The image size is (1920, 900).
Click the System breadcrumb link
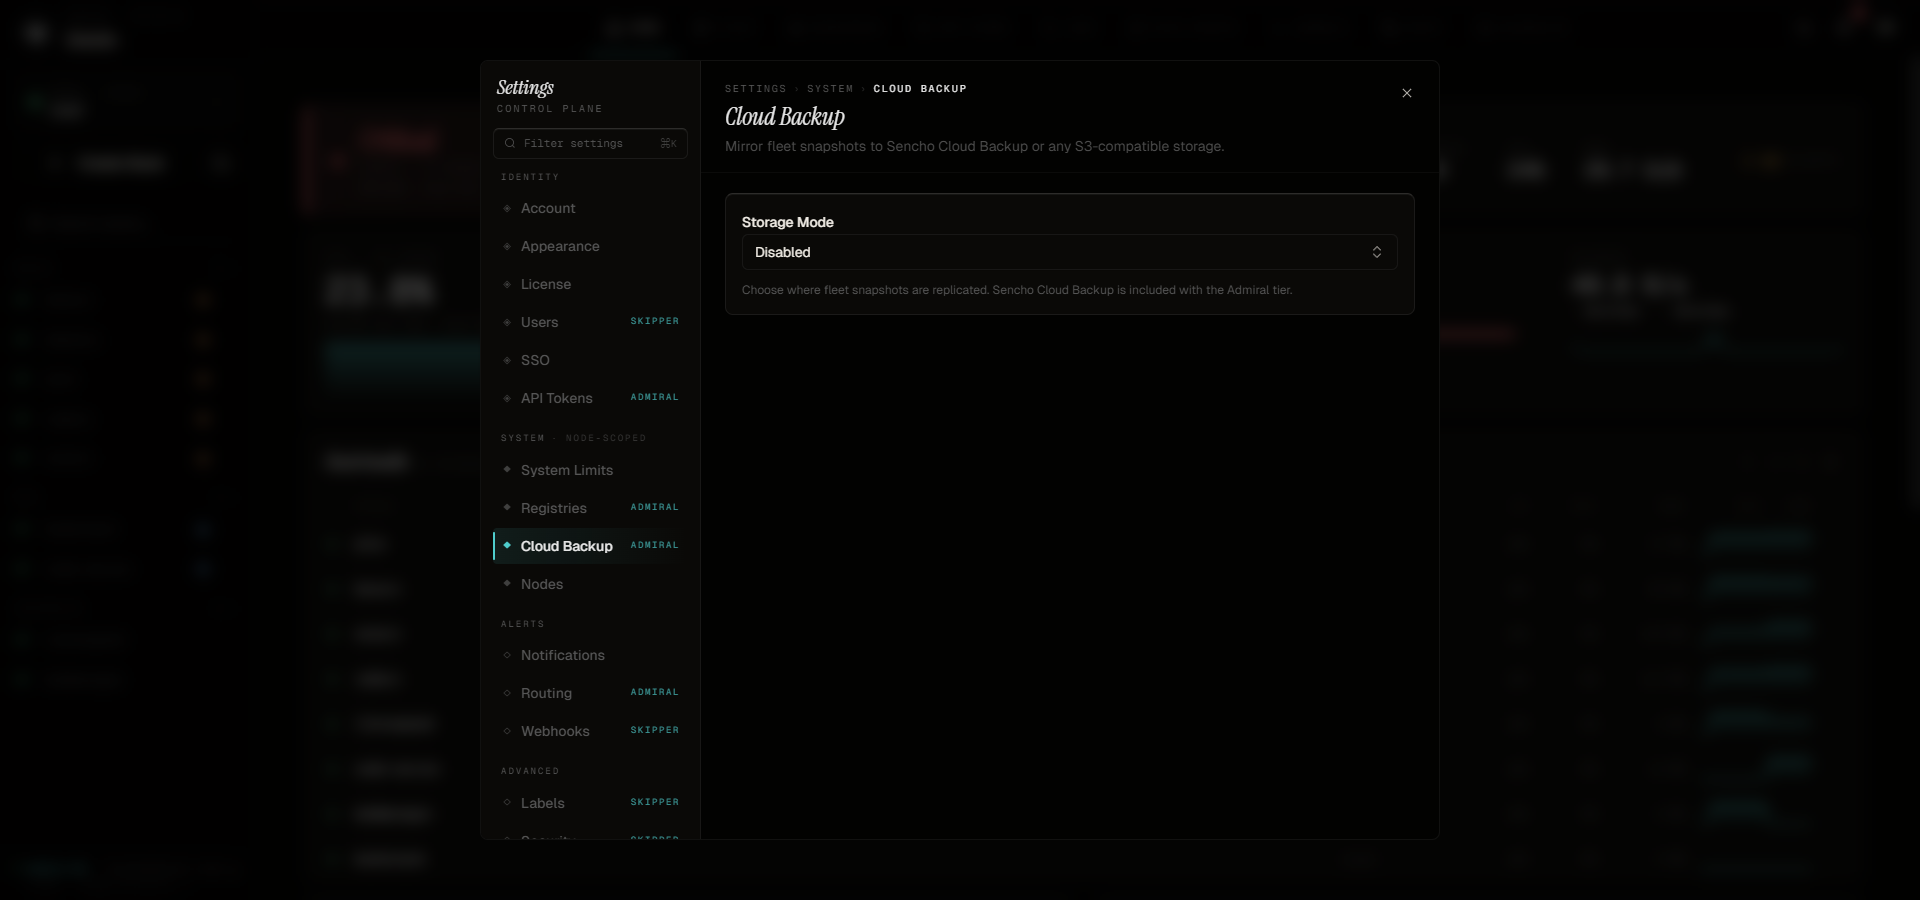click(x=830, y=89)
